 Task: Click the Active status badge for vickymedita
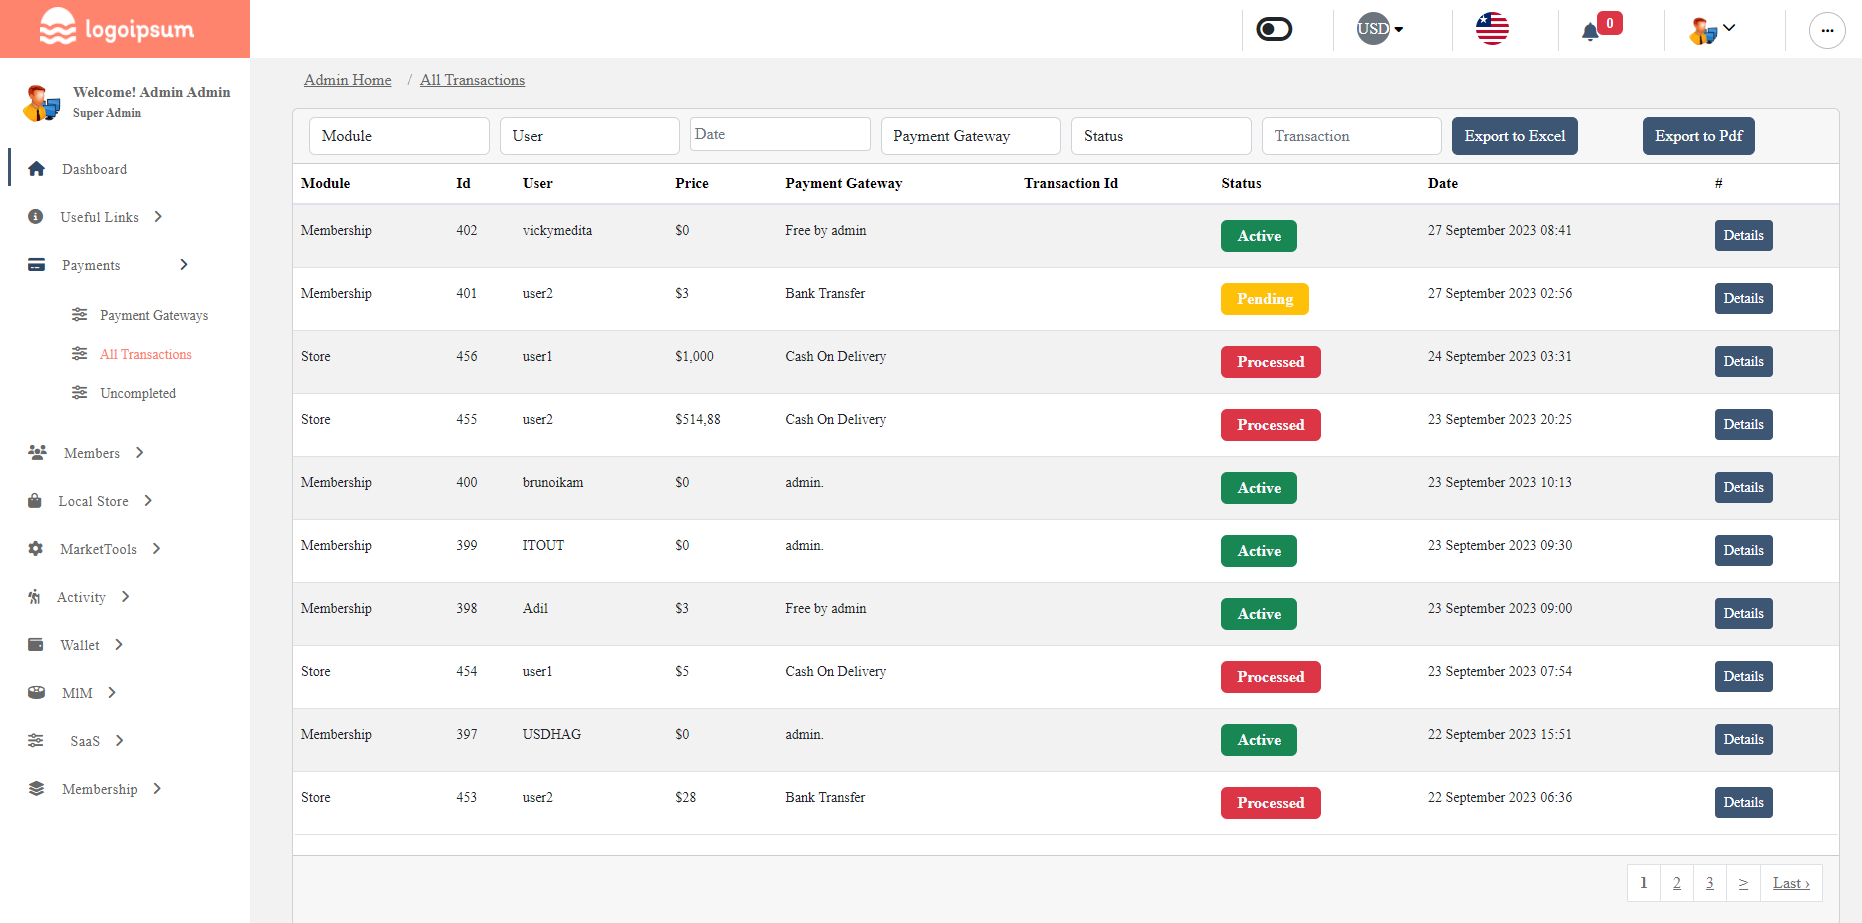pos(1258,236)
